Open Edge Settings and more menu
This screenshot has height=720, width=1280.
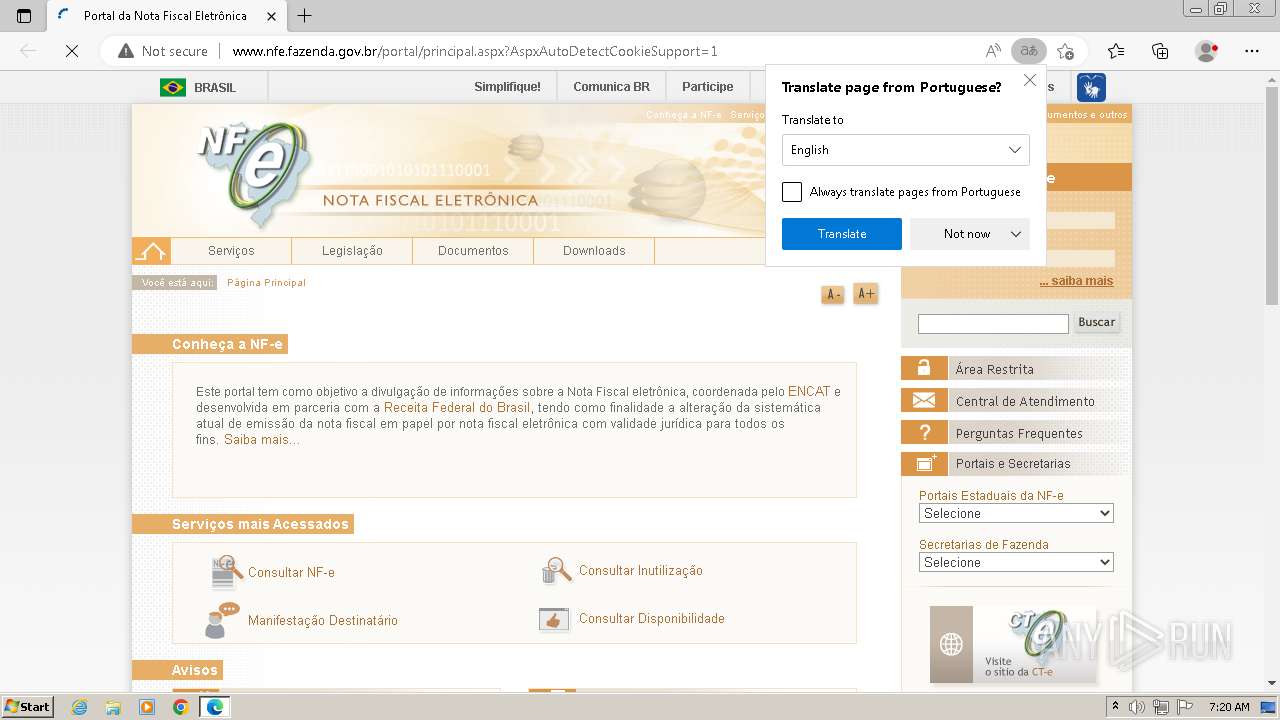point(1252,51)
